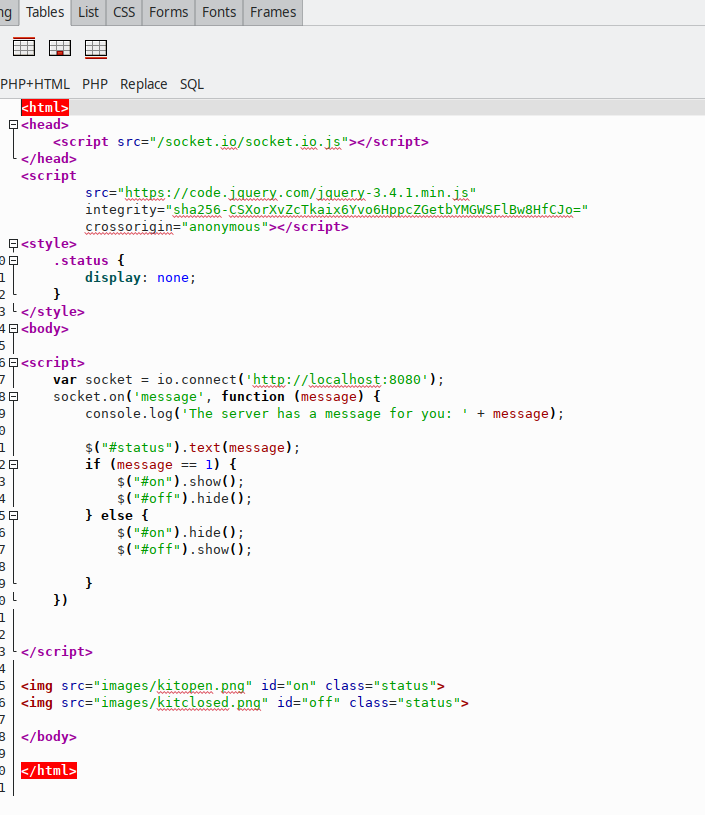
Task: Click the highlighted closing </html> tag
Action: [49, 770]
